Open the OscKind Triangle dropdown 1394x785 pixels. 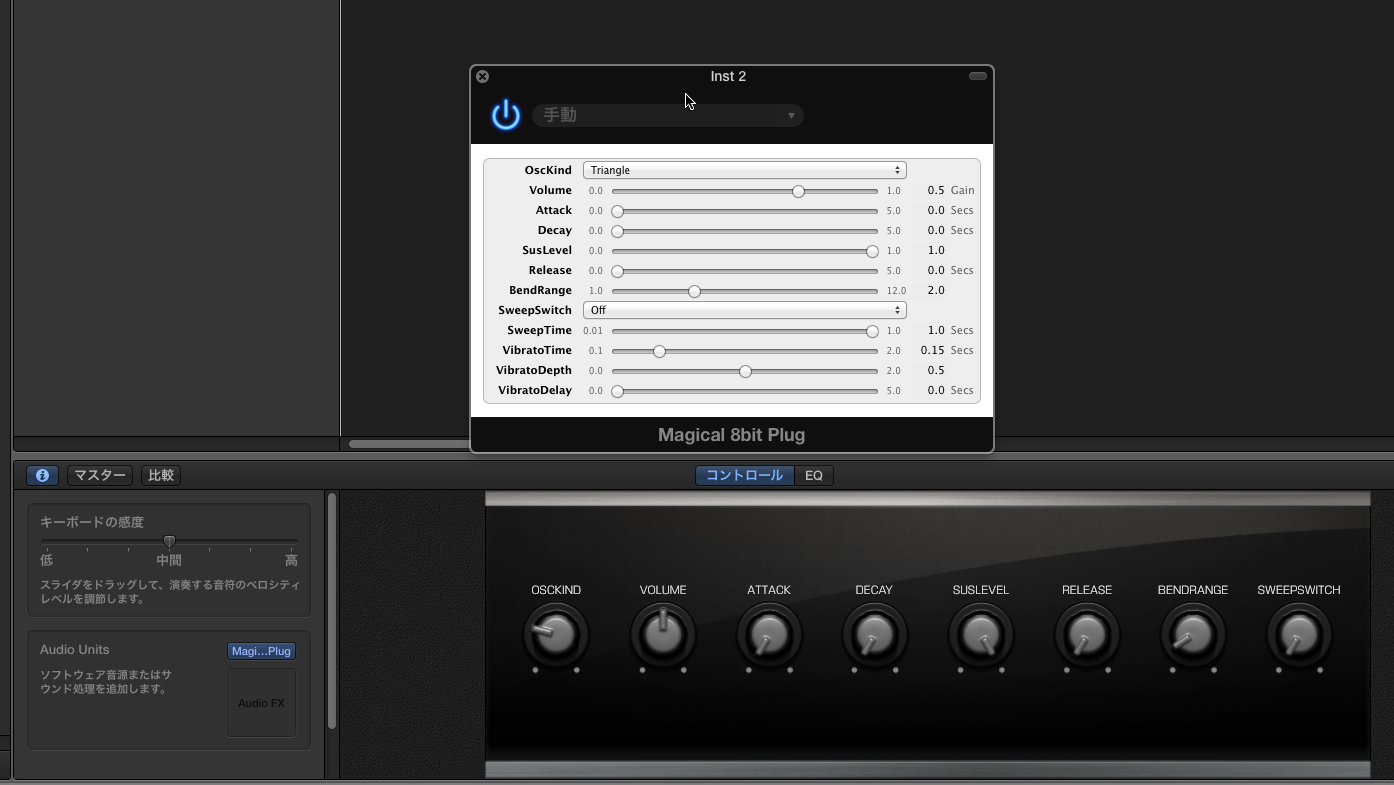745,170
